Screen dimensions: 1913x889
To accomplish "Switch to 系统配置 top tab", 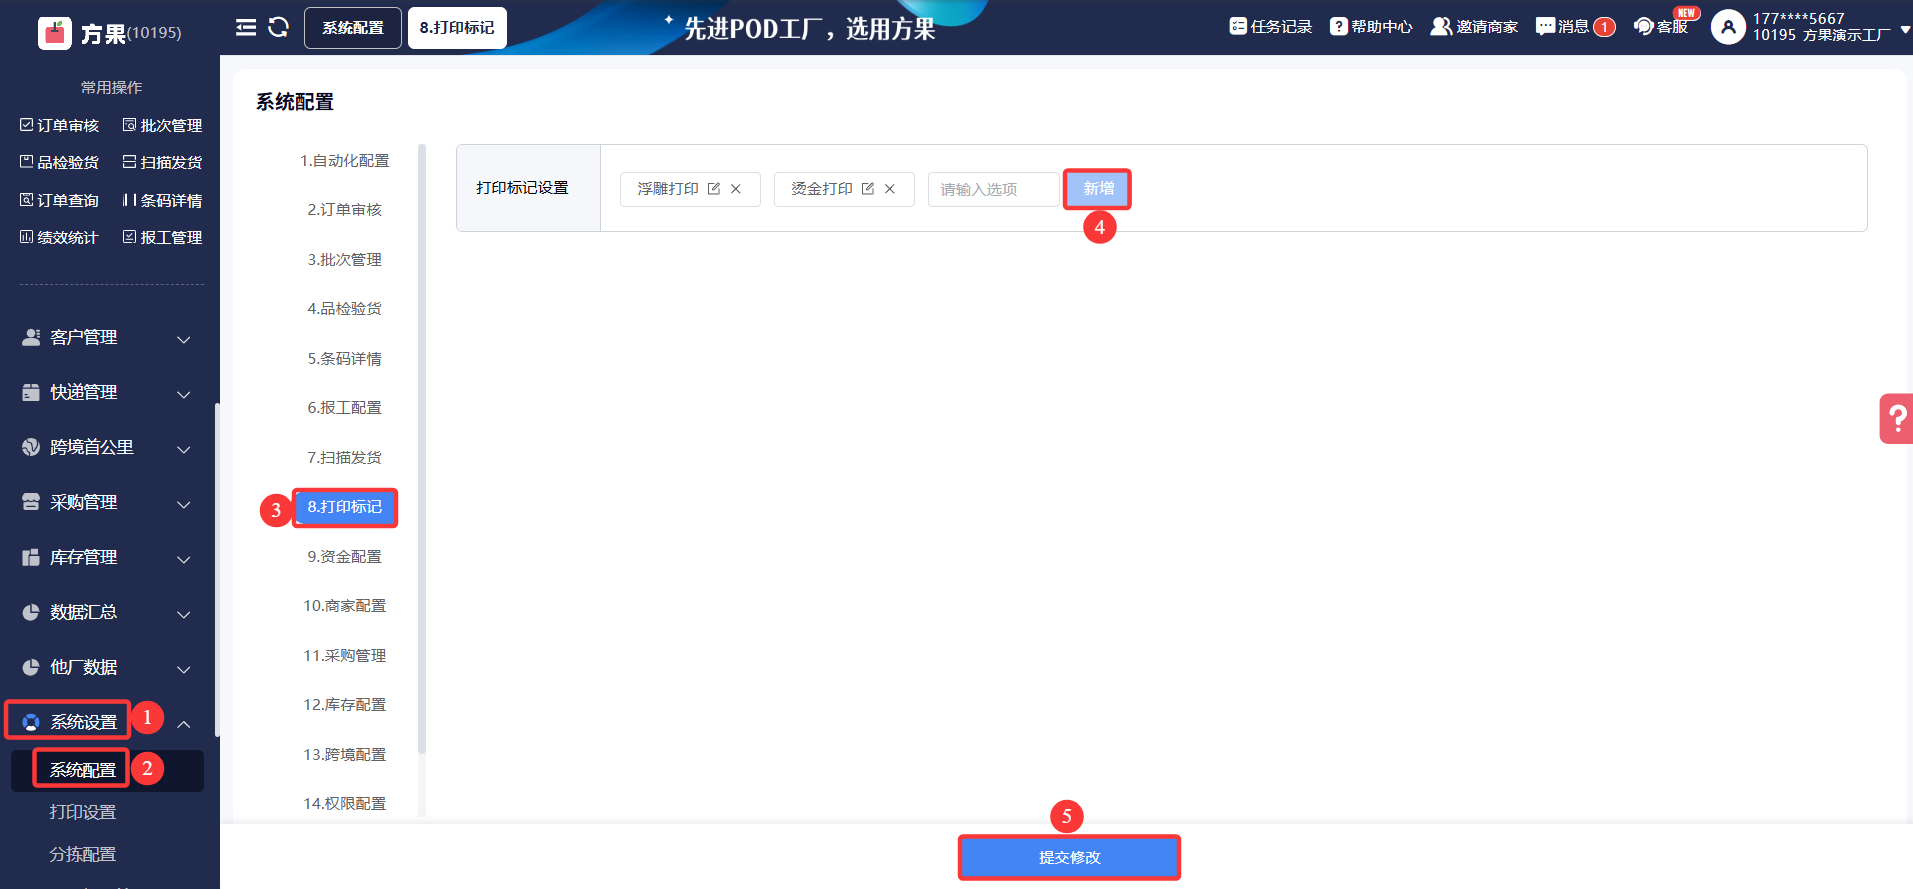I will (x=353, y=28).
